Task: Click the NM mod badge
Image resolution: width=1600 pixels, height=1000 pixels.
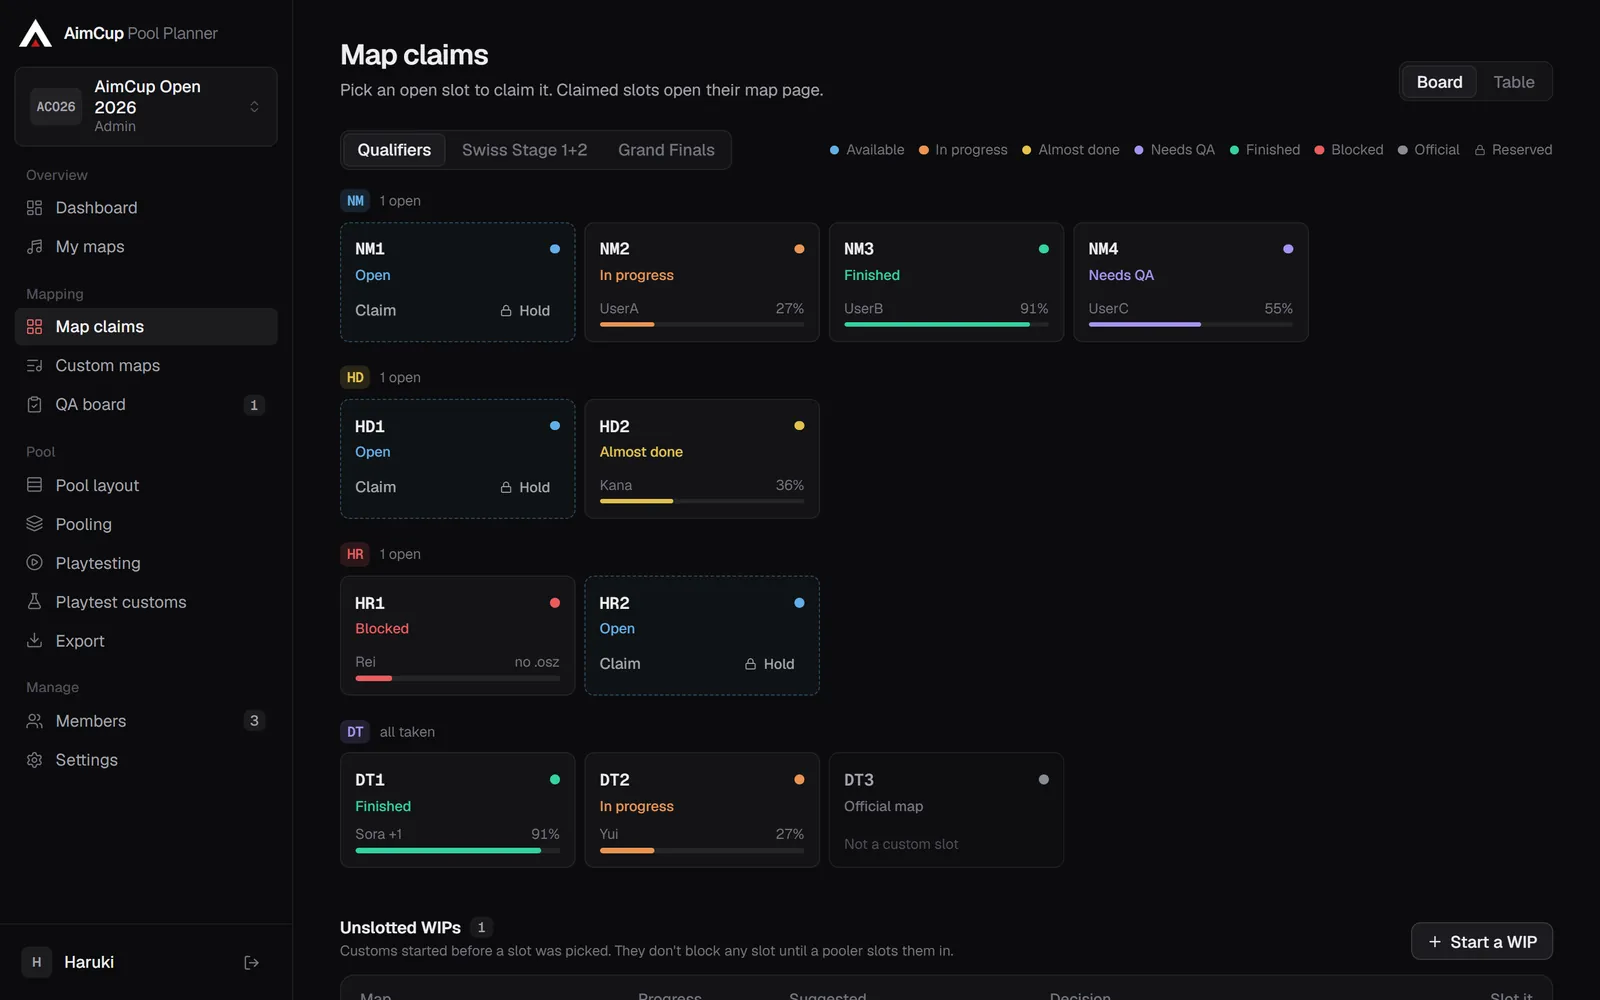Action: pyautogui.click(x=355, y=201)
